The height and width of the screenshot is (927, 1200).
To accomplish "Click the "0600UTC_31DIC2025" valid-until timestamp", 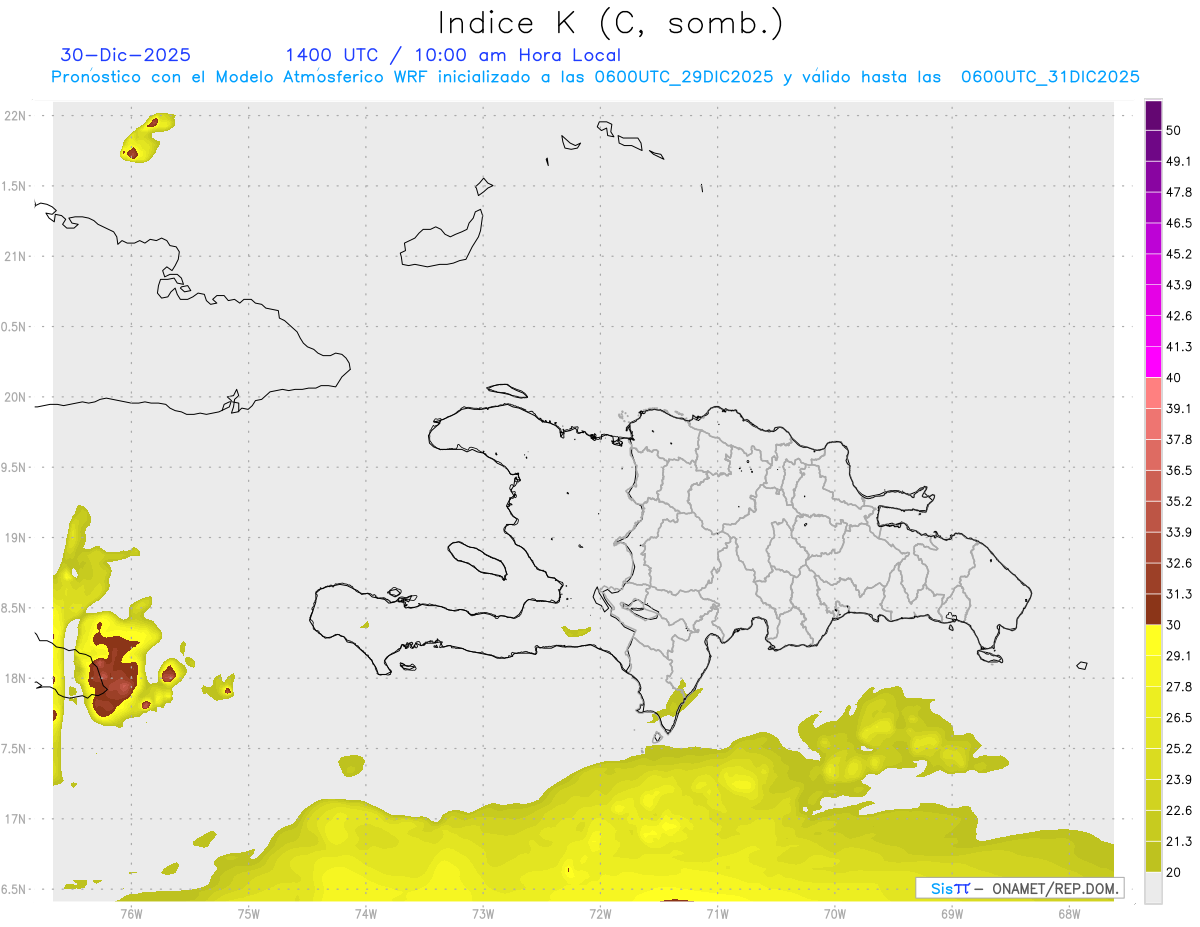I will [x=1050, y=77].
